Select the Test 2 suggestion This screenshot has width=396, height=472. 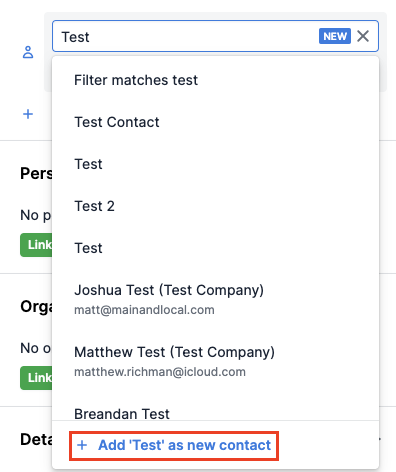click(215, 206)
